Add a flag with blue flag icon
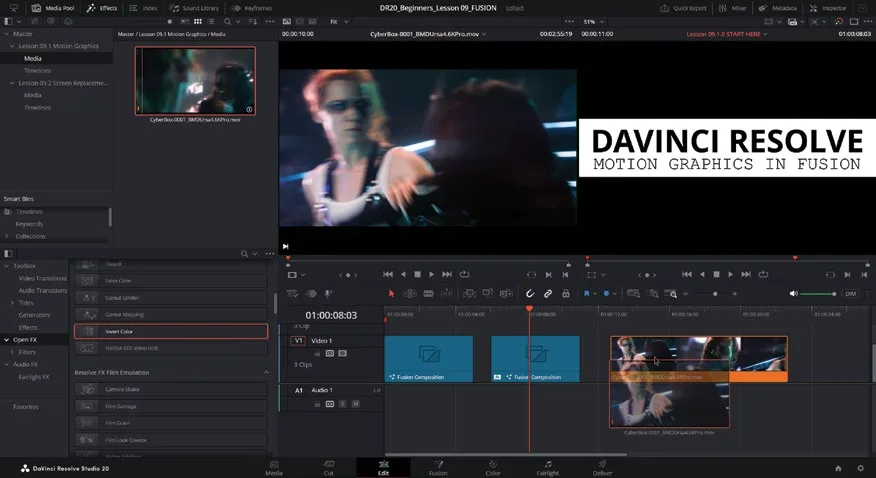876x478 pixels. 587,294
